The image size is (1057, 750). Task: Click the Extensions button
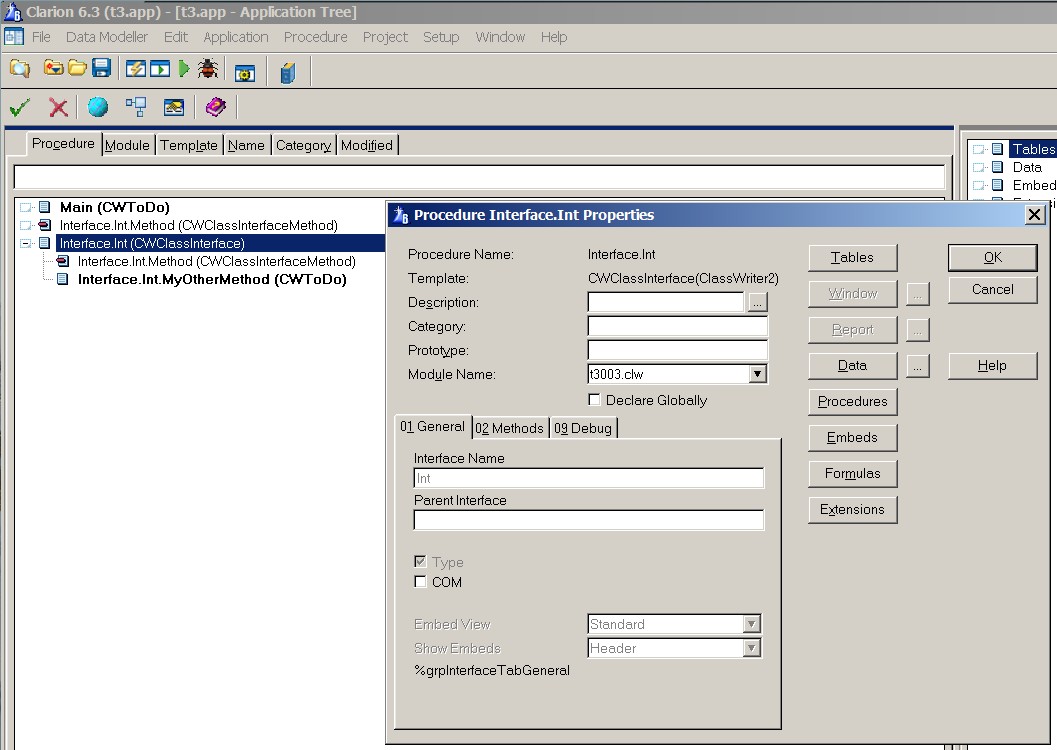point(852,509)
